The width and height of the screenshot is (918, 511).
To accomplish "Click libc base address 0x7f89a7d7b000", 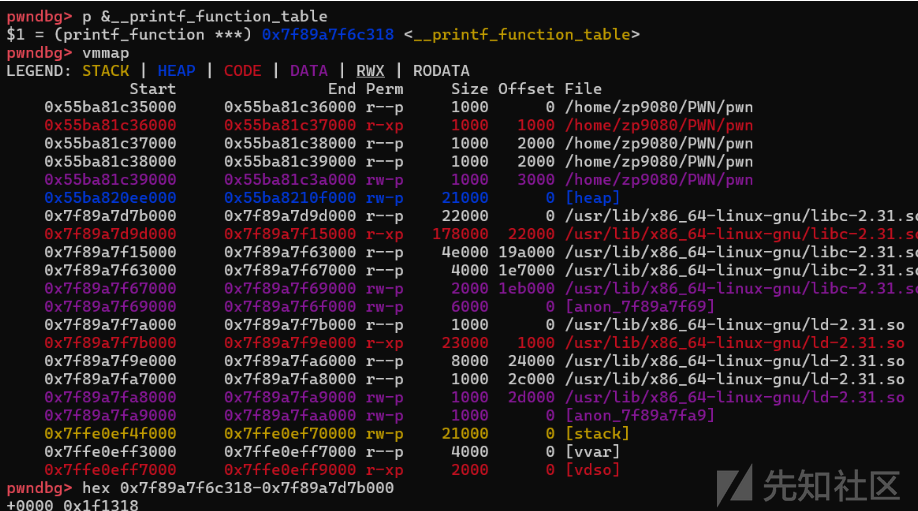I will 110,216.
